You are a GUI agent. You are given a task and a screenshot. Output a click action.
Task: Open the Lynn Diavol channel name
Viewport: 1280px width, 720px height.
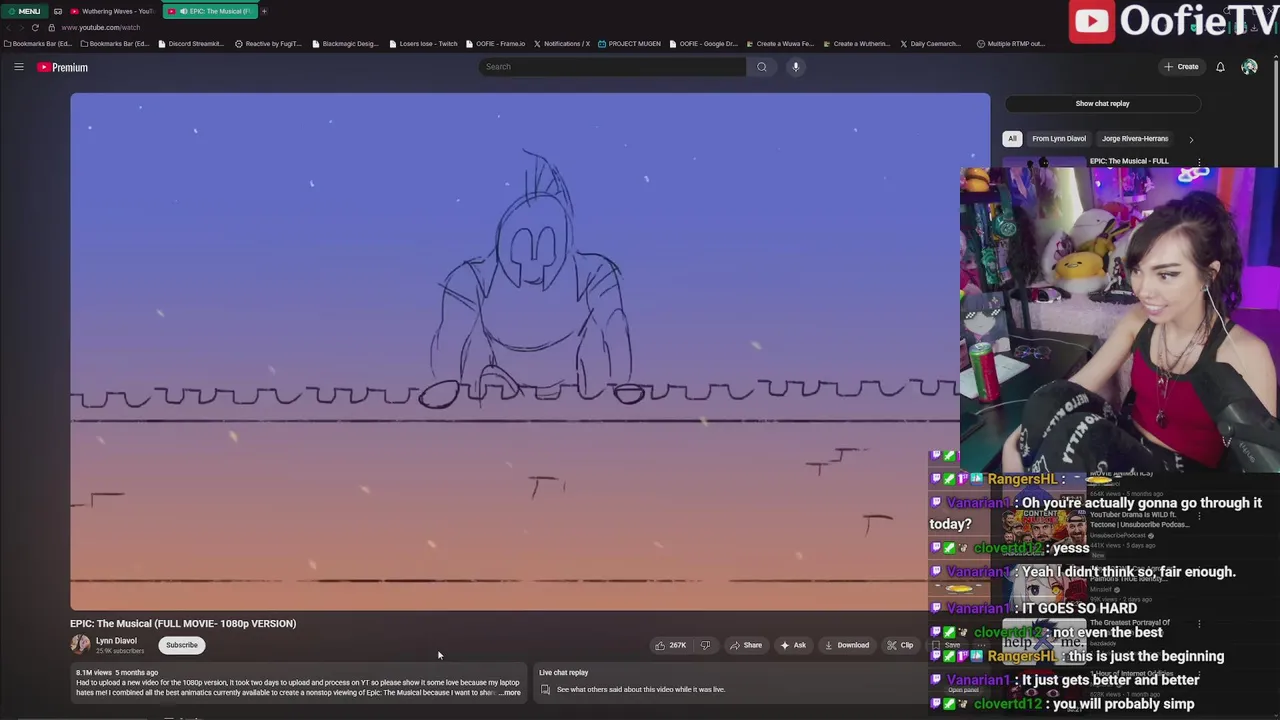(x=116, y=641)
